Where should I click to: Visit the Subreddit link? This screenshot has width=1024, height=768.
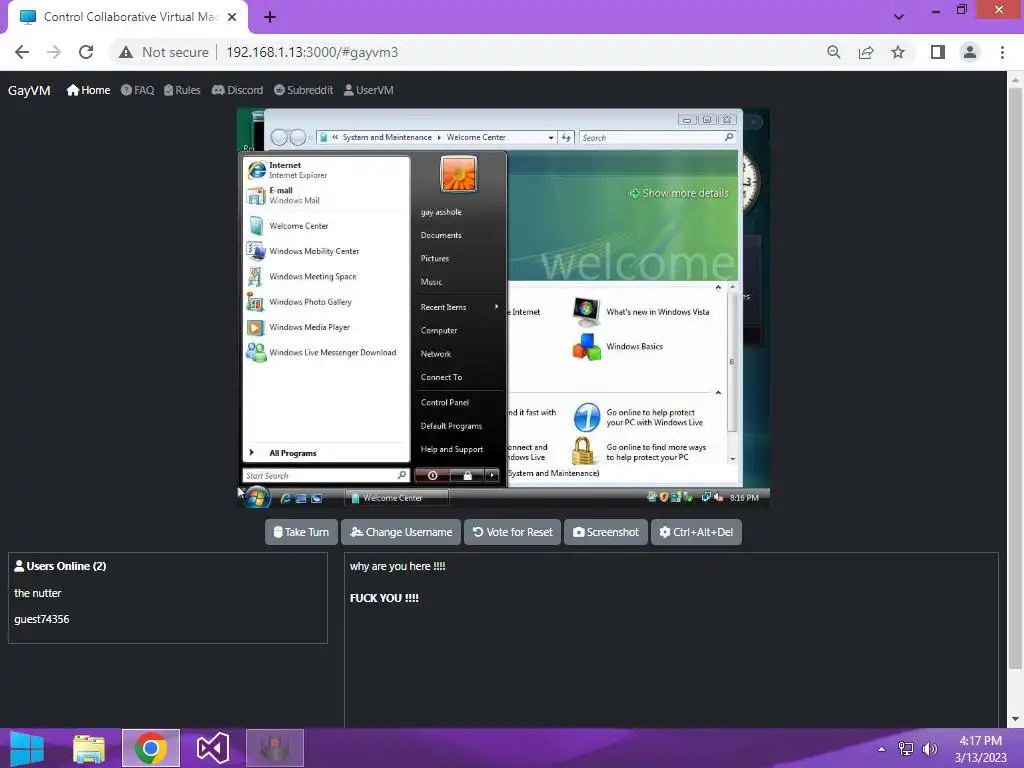point(304,90)
